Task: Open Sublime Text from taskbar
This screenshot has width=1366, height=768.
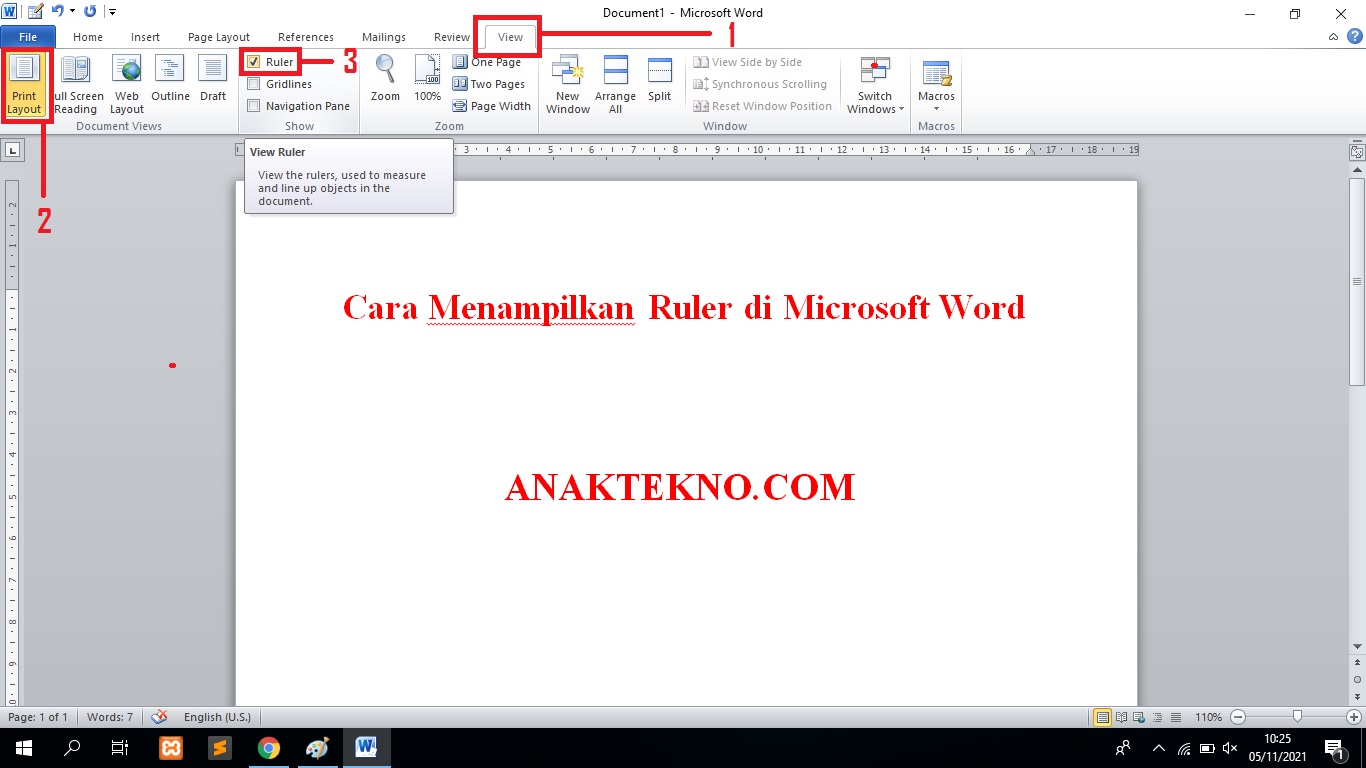Action: point(220,747)
